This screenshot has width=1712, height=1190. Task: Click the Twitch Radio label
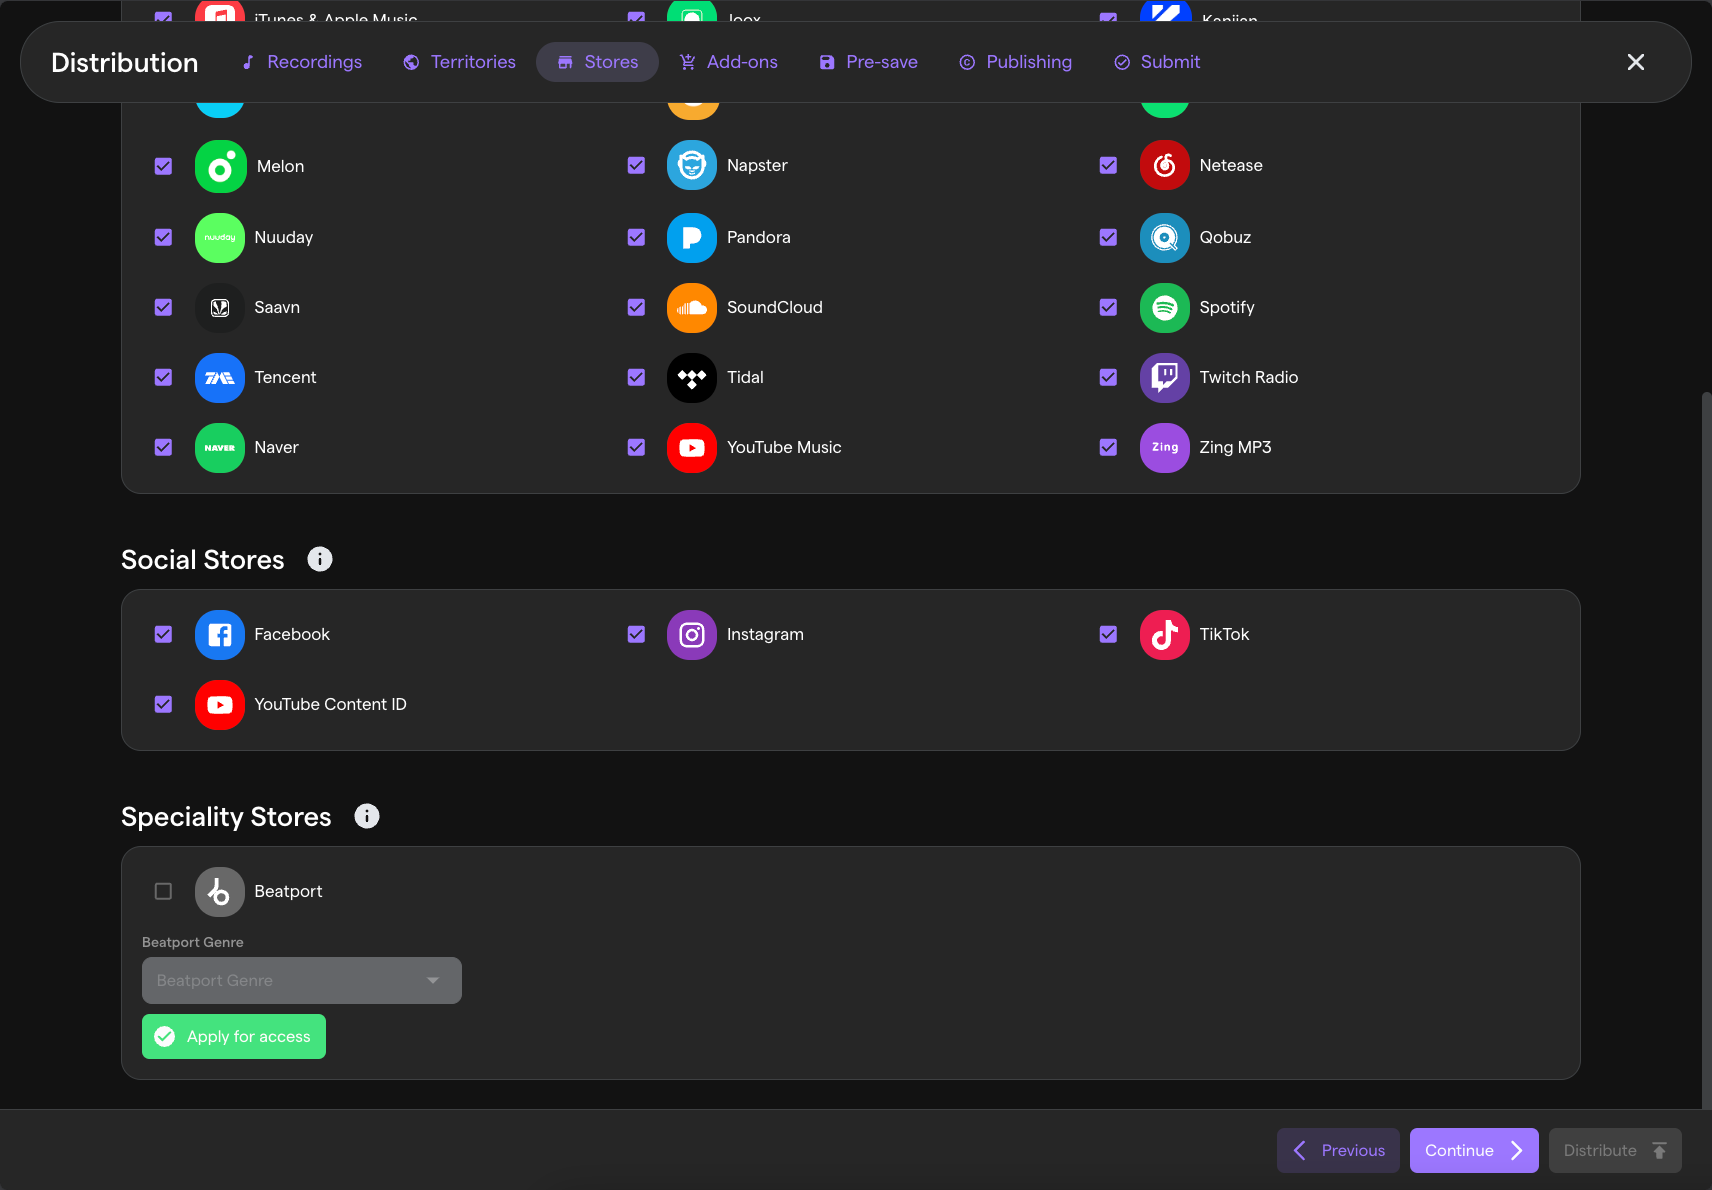click(1249, 378)
